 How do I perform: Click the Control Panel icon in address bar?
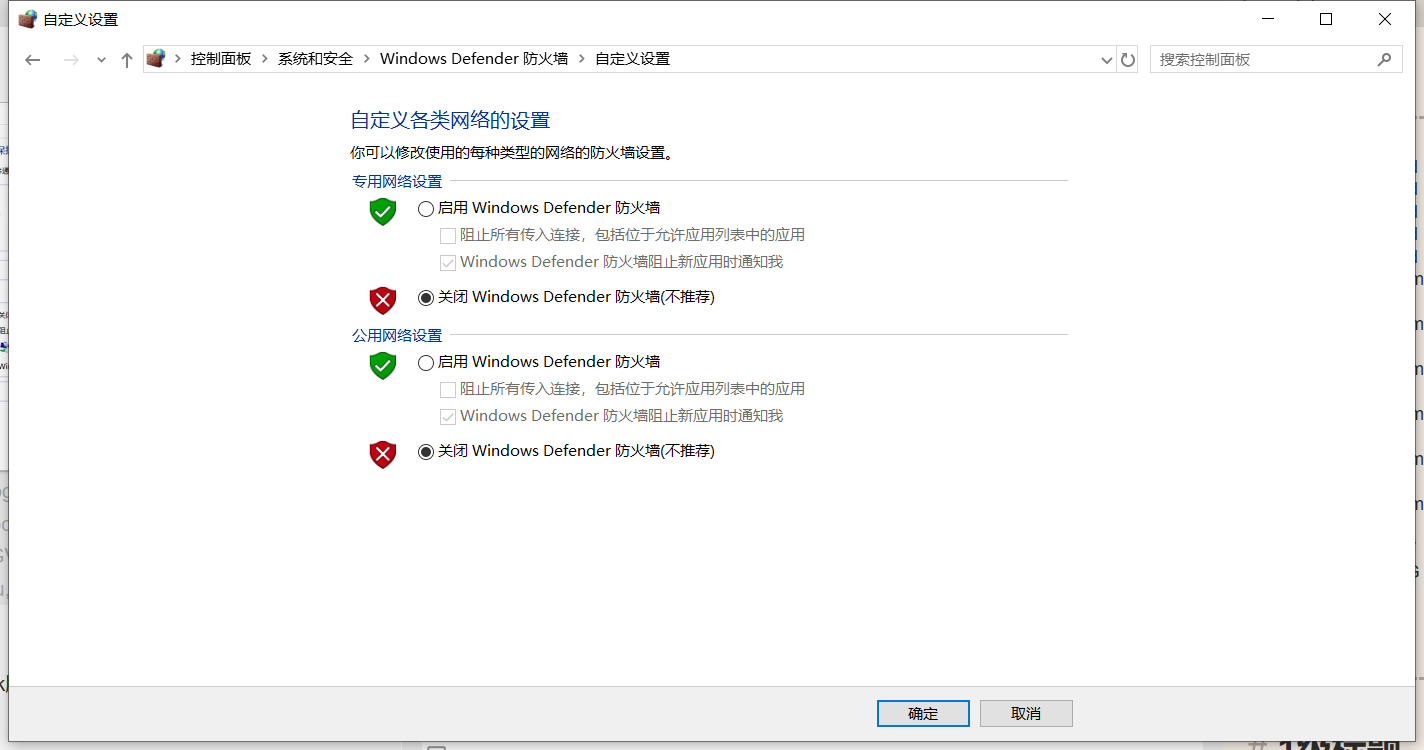click(x=155, y=59)
